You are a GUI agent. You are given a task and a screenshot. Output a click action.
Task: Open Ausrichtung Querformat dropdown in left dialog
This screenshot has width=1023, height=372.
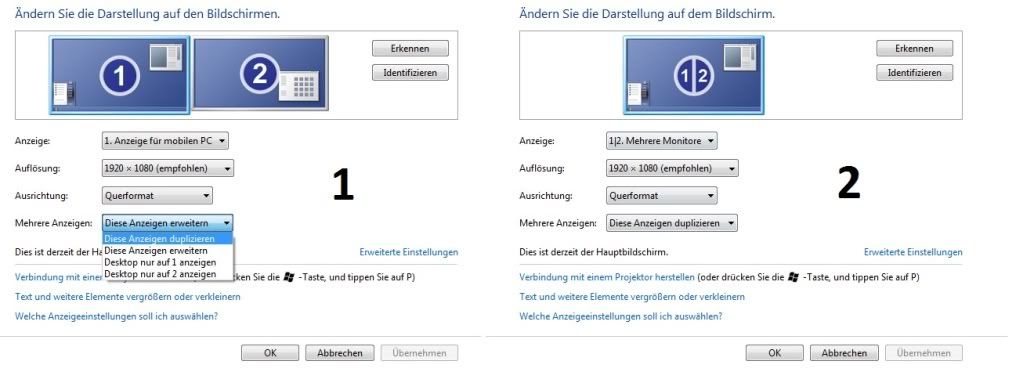point(157,195)
